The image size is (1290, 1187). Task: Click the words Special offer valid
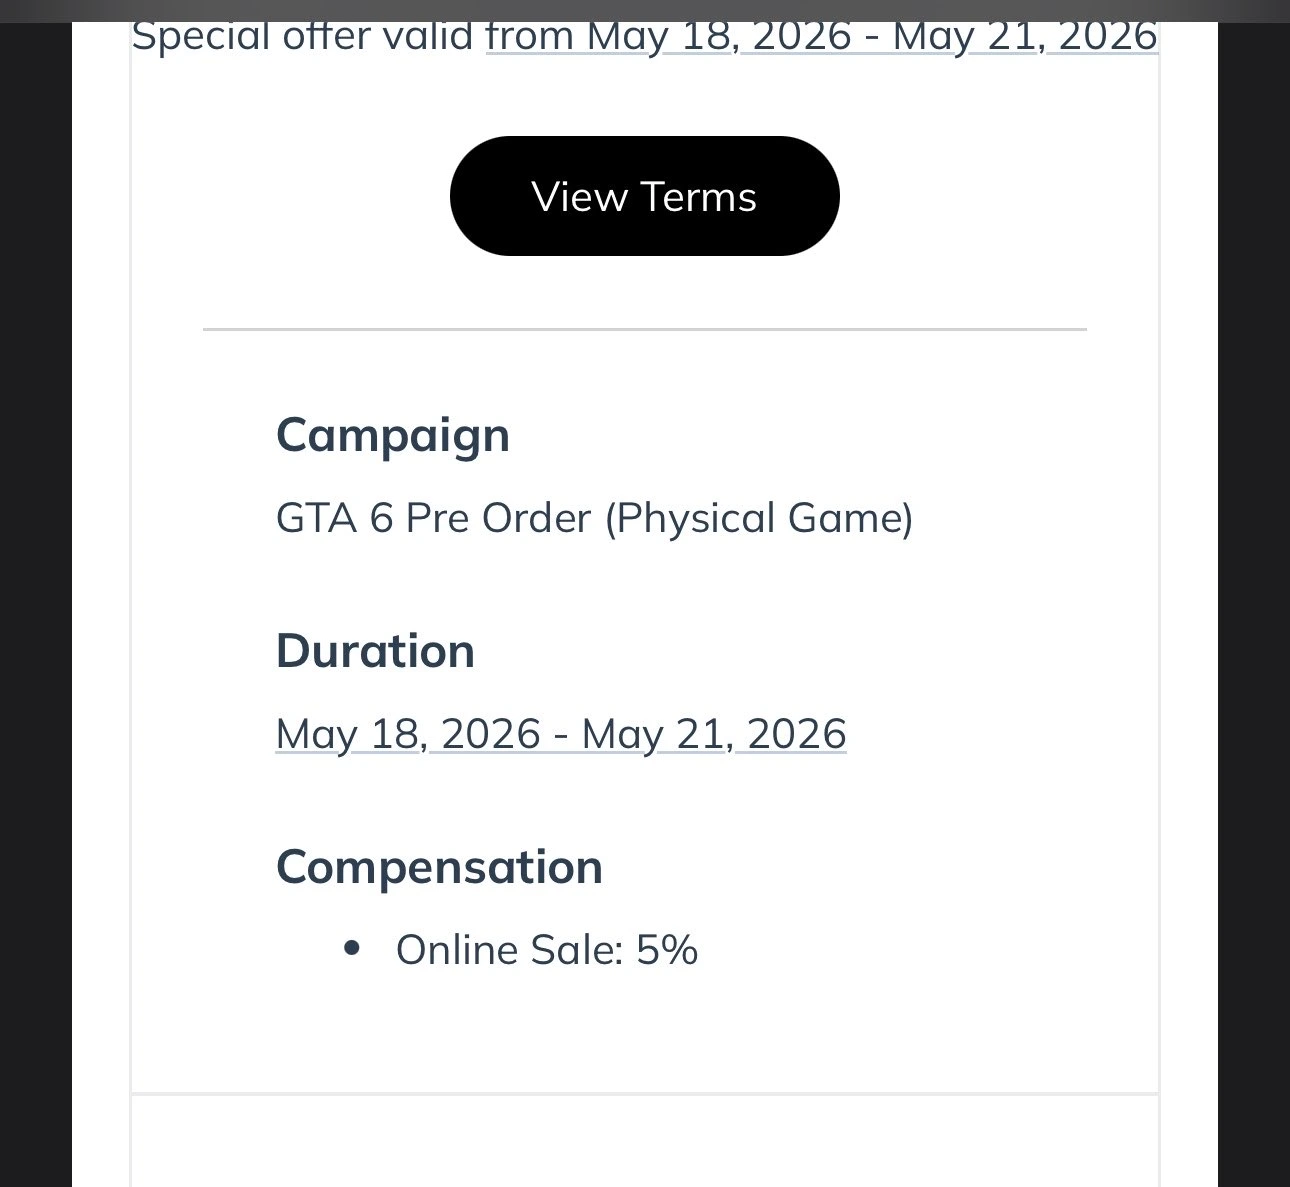coord(302,37)
